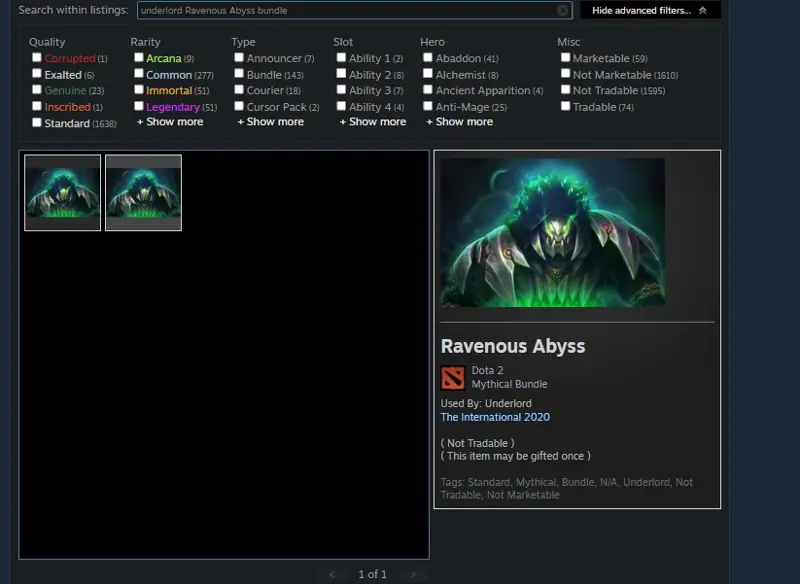Check the Abaddon hero checkbox
This screenshot has width=800, height=584.
pyautogui.click(x=428, y=58)
